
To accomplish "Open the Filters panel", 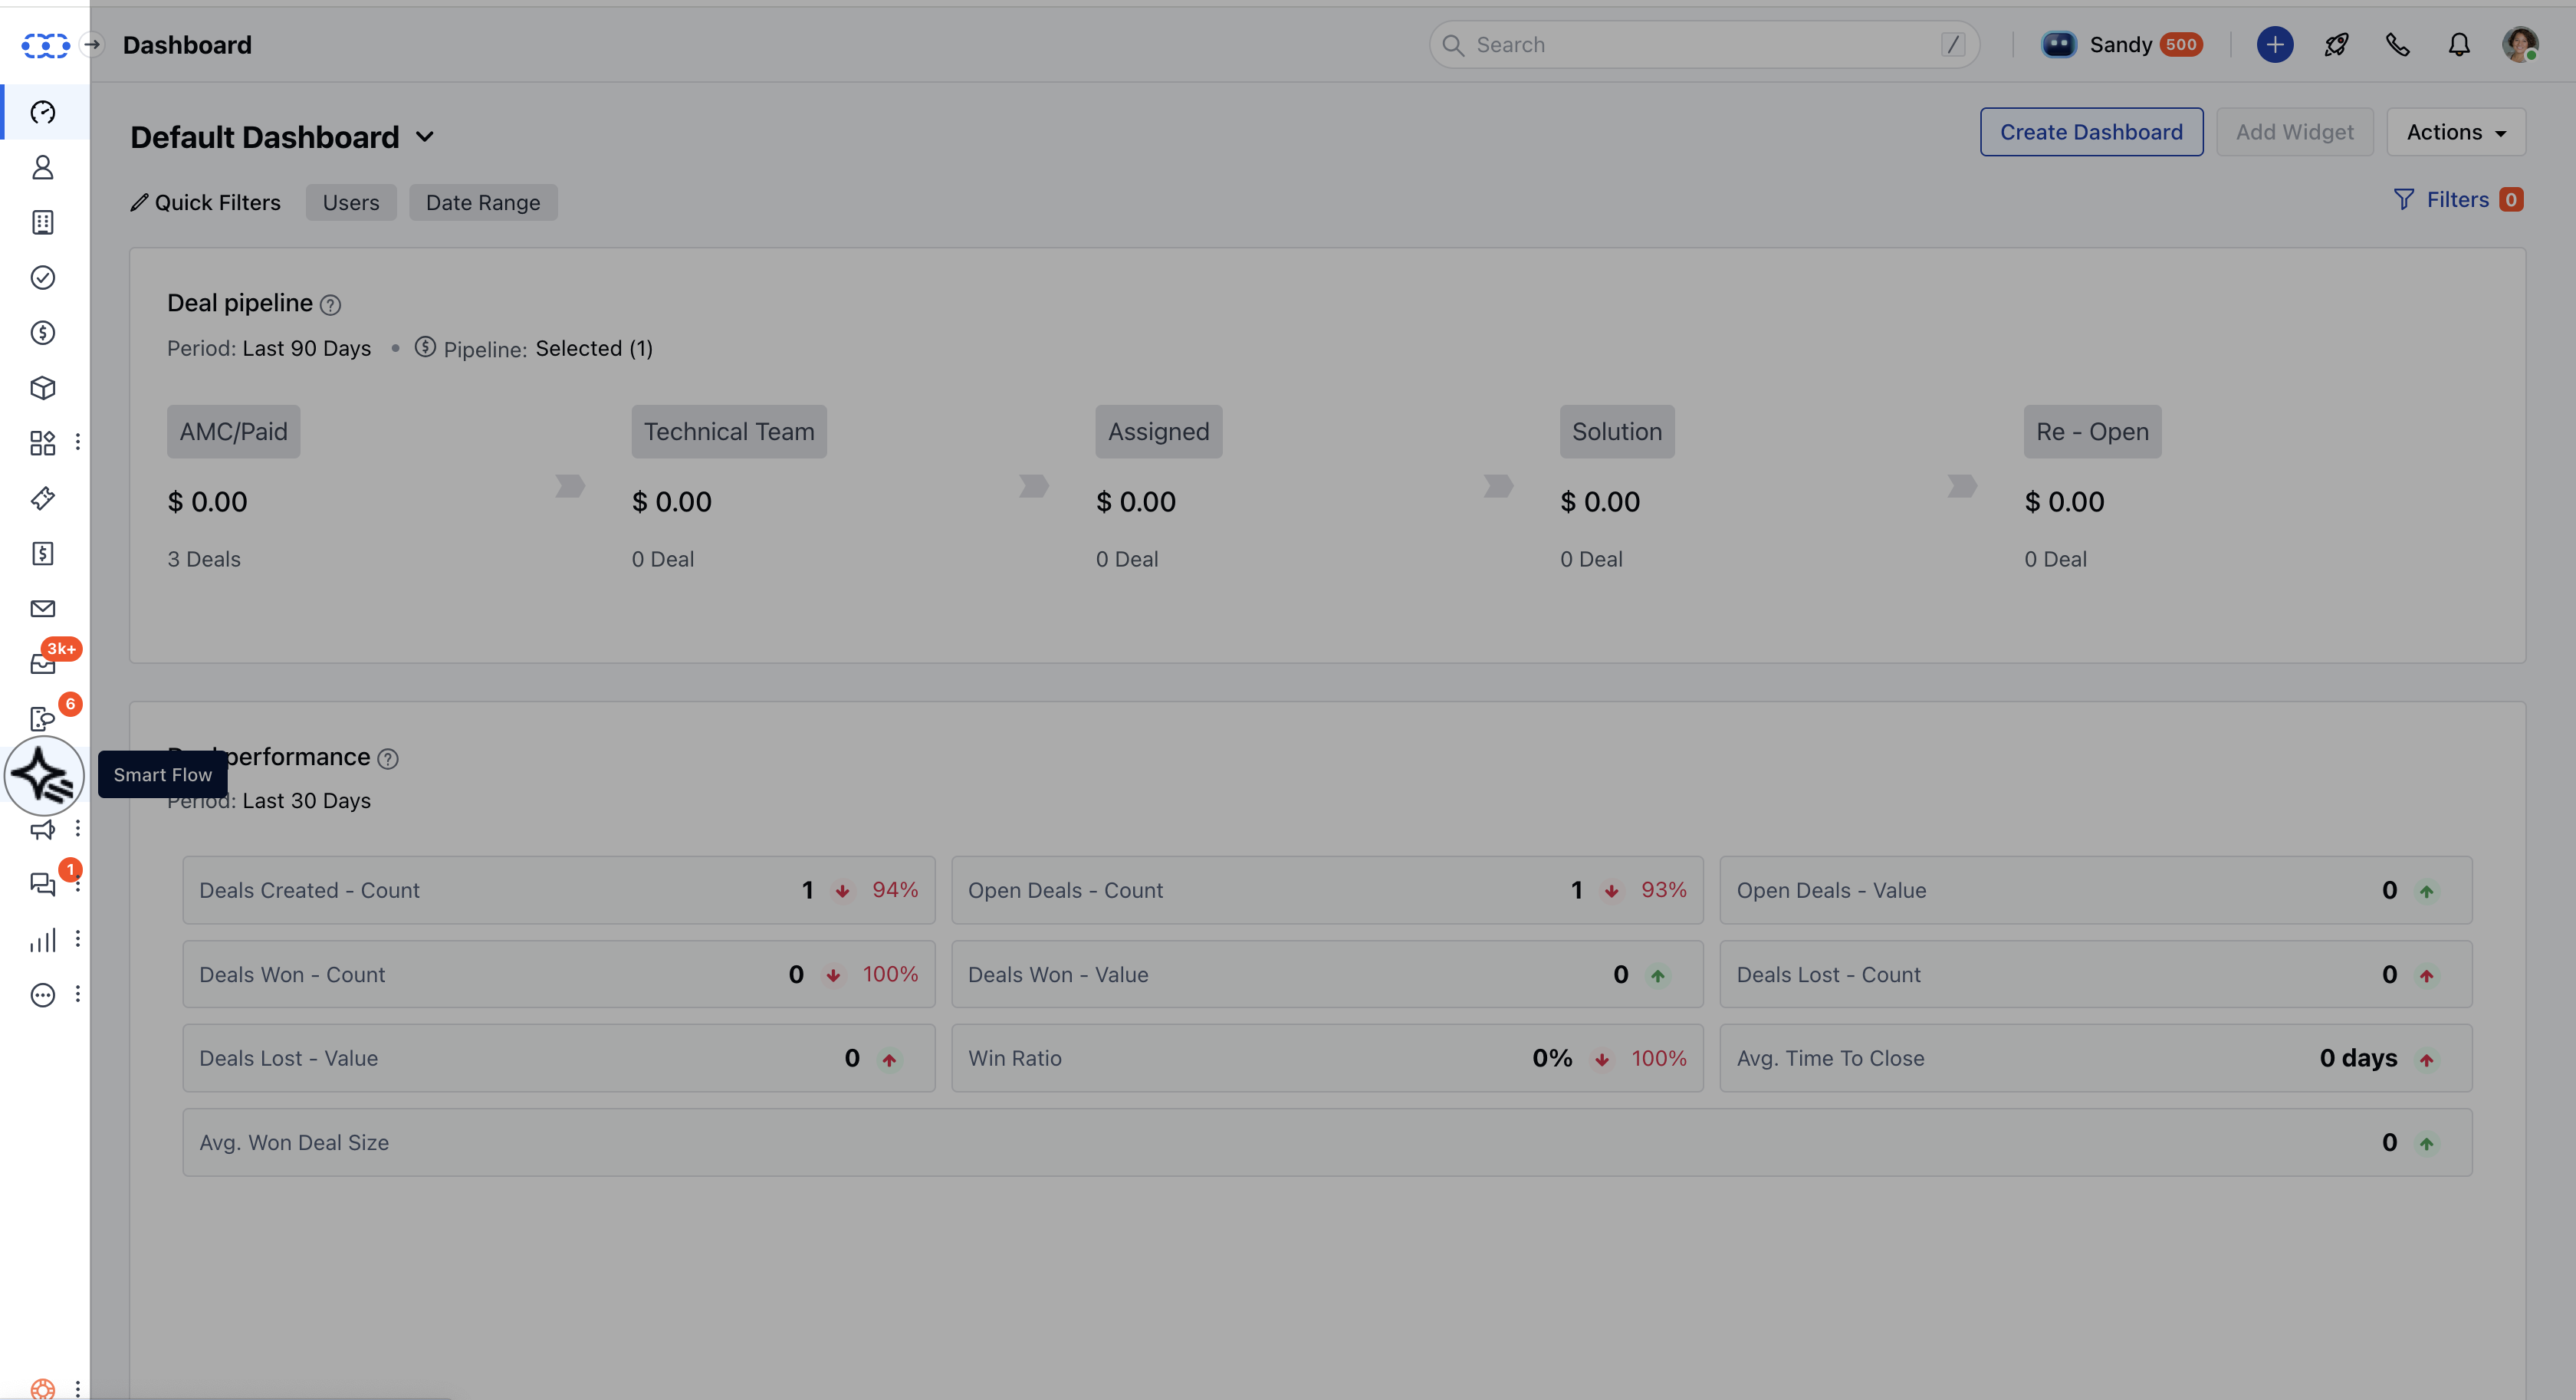I will click(2456, 200).
